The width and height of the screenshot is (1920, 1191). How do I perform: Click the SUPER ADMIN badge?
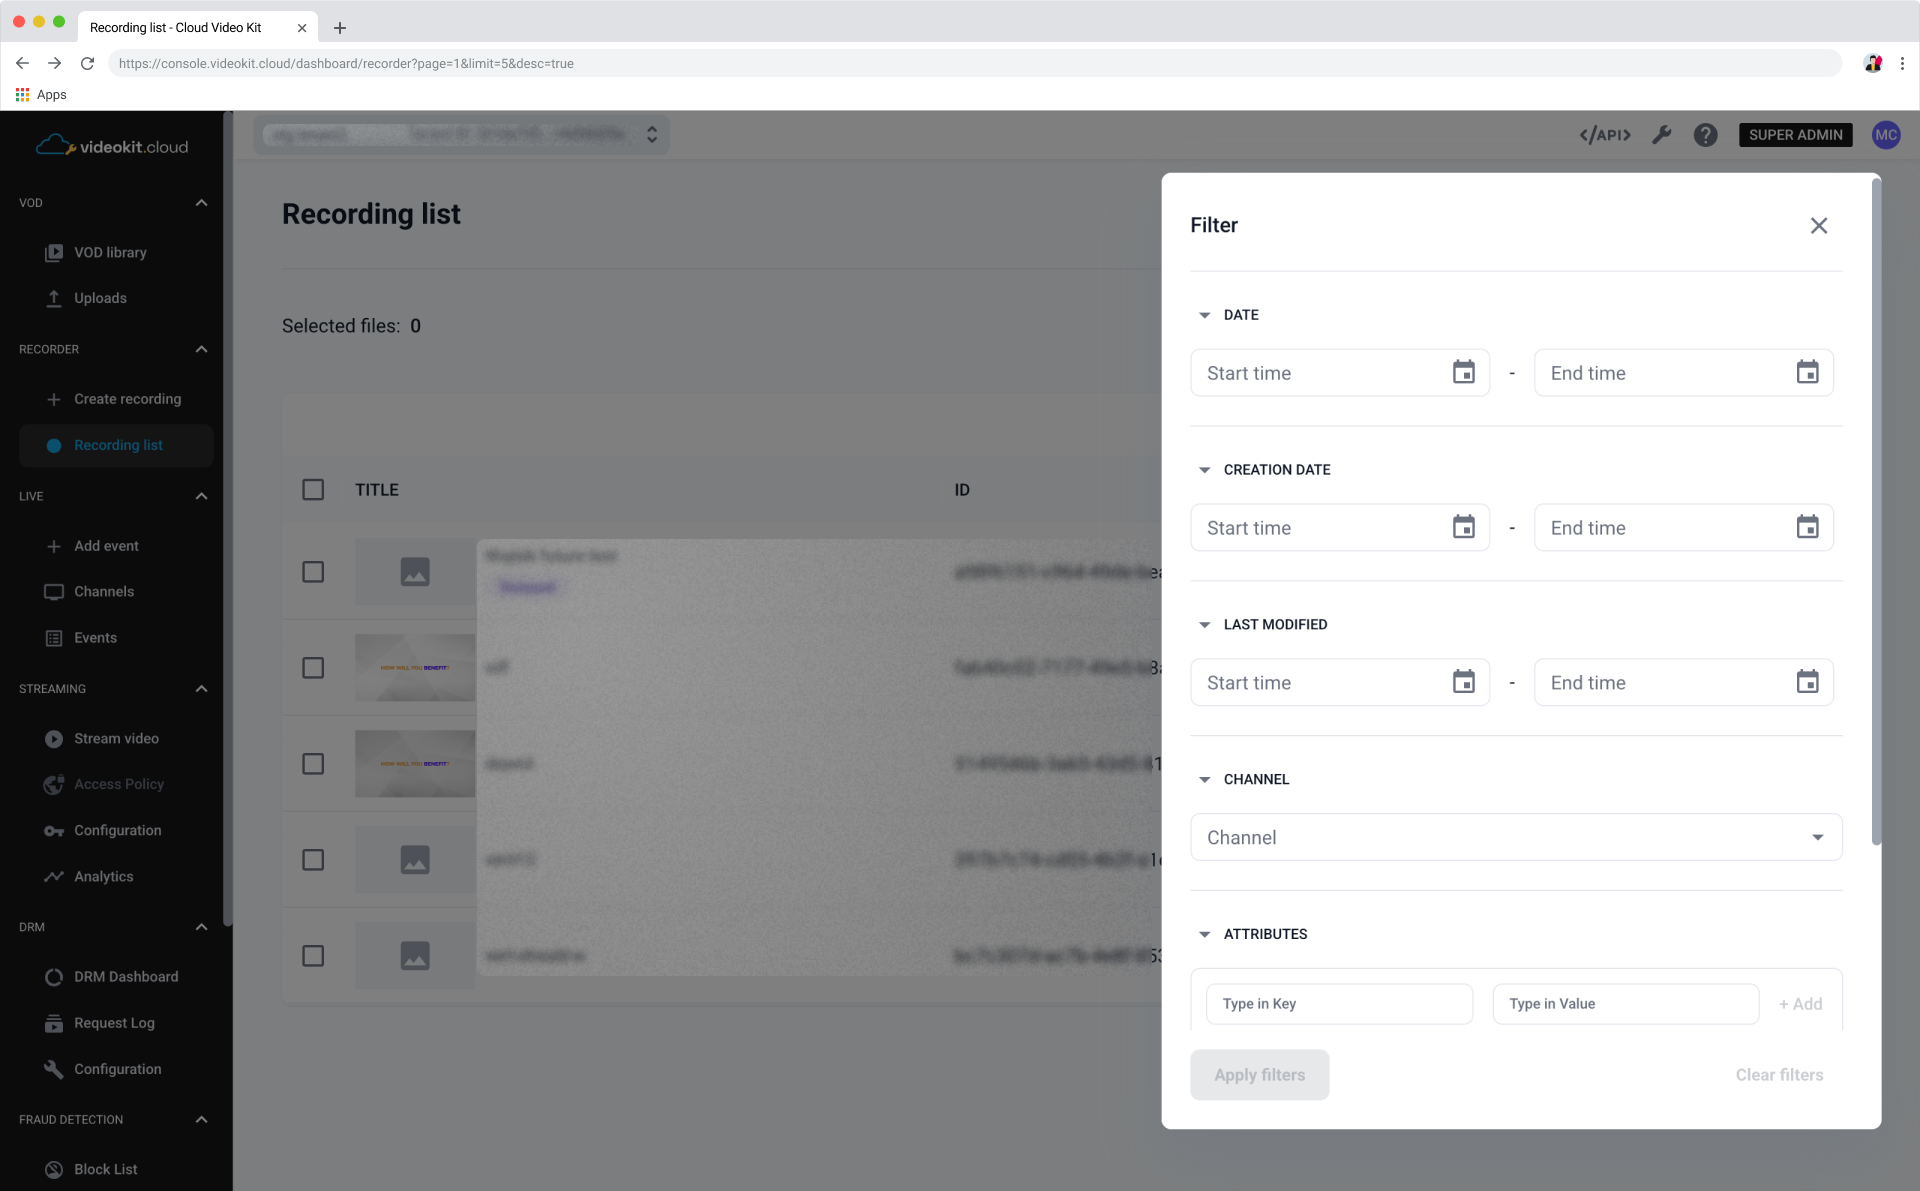(1796, 135)
